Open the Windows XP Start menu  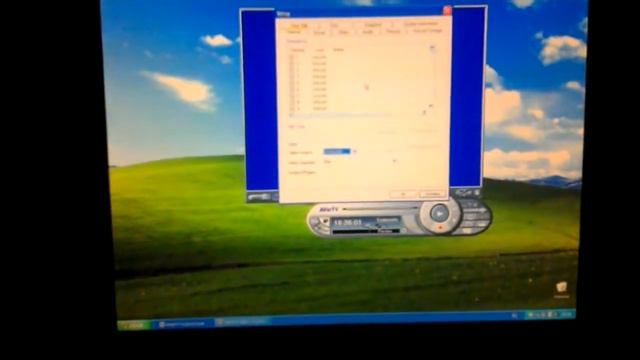click(134, 325)
